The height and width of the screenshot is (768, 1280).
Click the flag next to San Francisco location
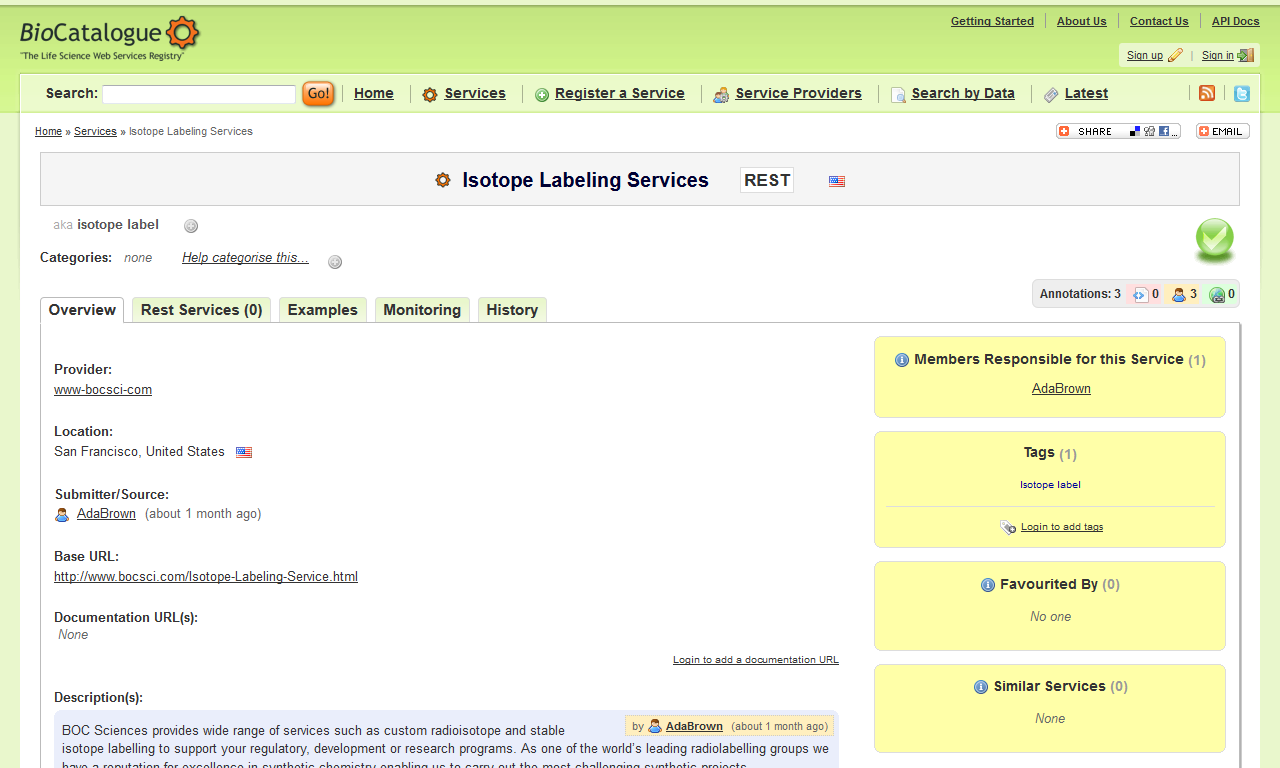(x=244, y=452)
